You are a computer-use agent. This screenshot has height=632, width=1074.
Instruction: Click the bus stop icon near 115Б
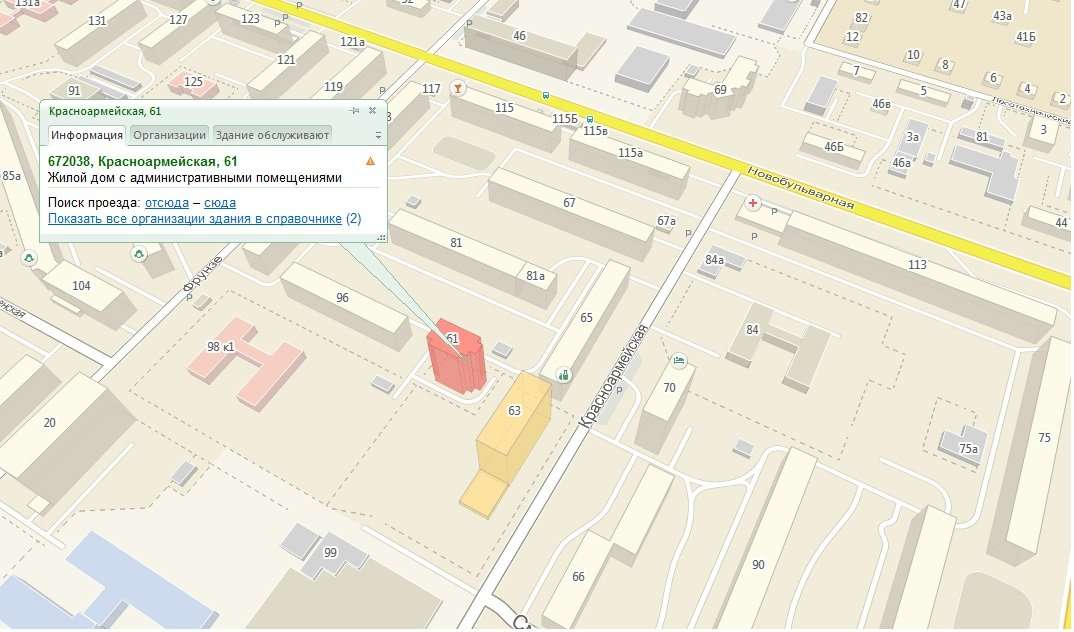click(545, 96)
